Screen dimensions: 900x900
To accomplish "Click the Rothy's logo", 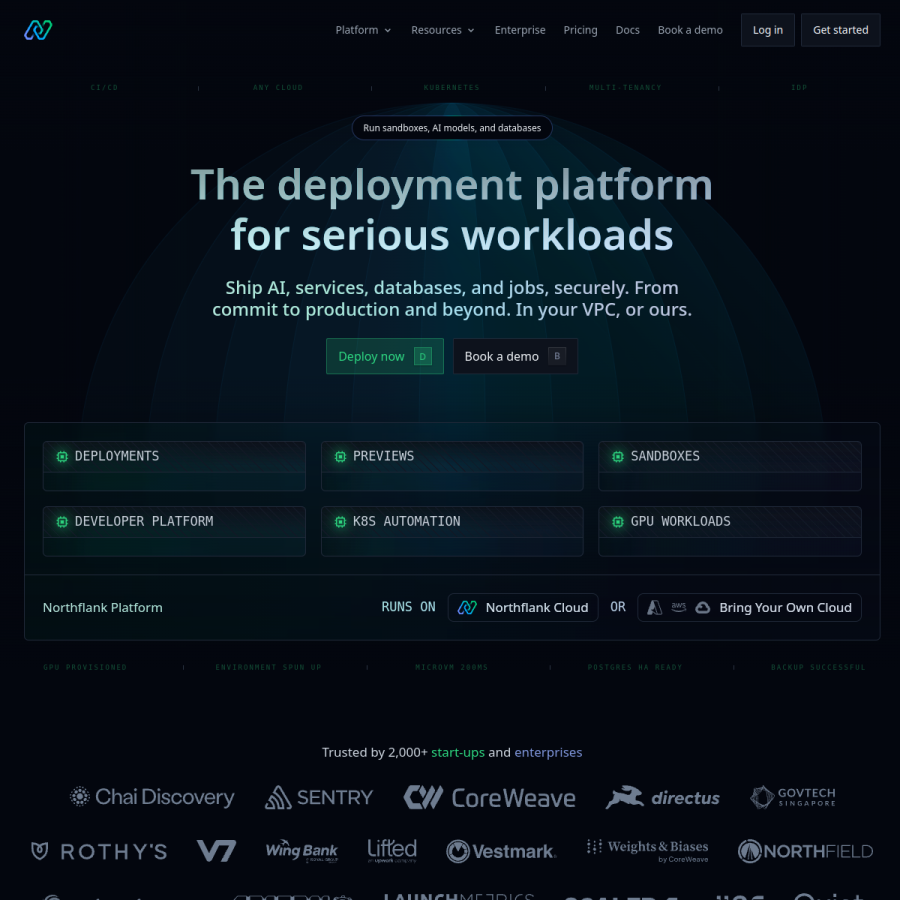I will tap(99, 851).
